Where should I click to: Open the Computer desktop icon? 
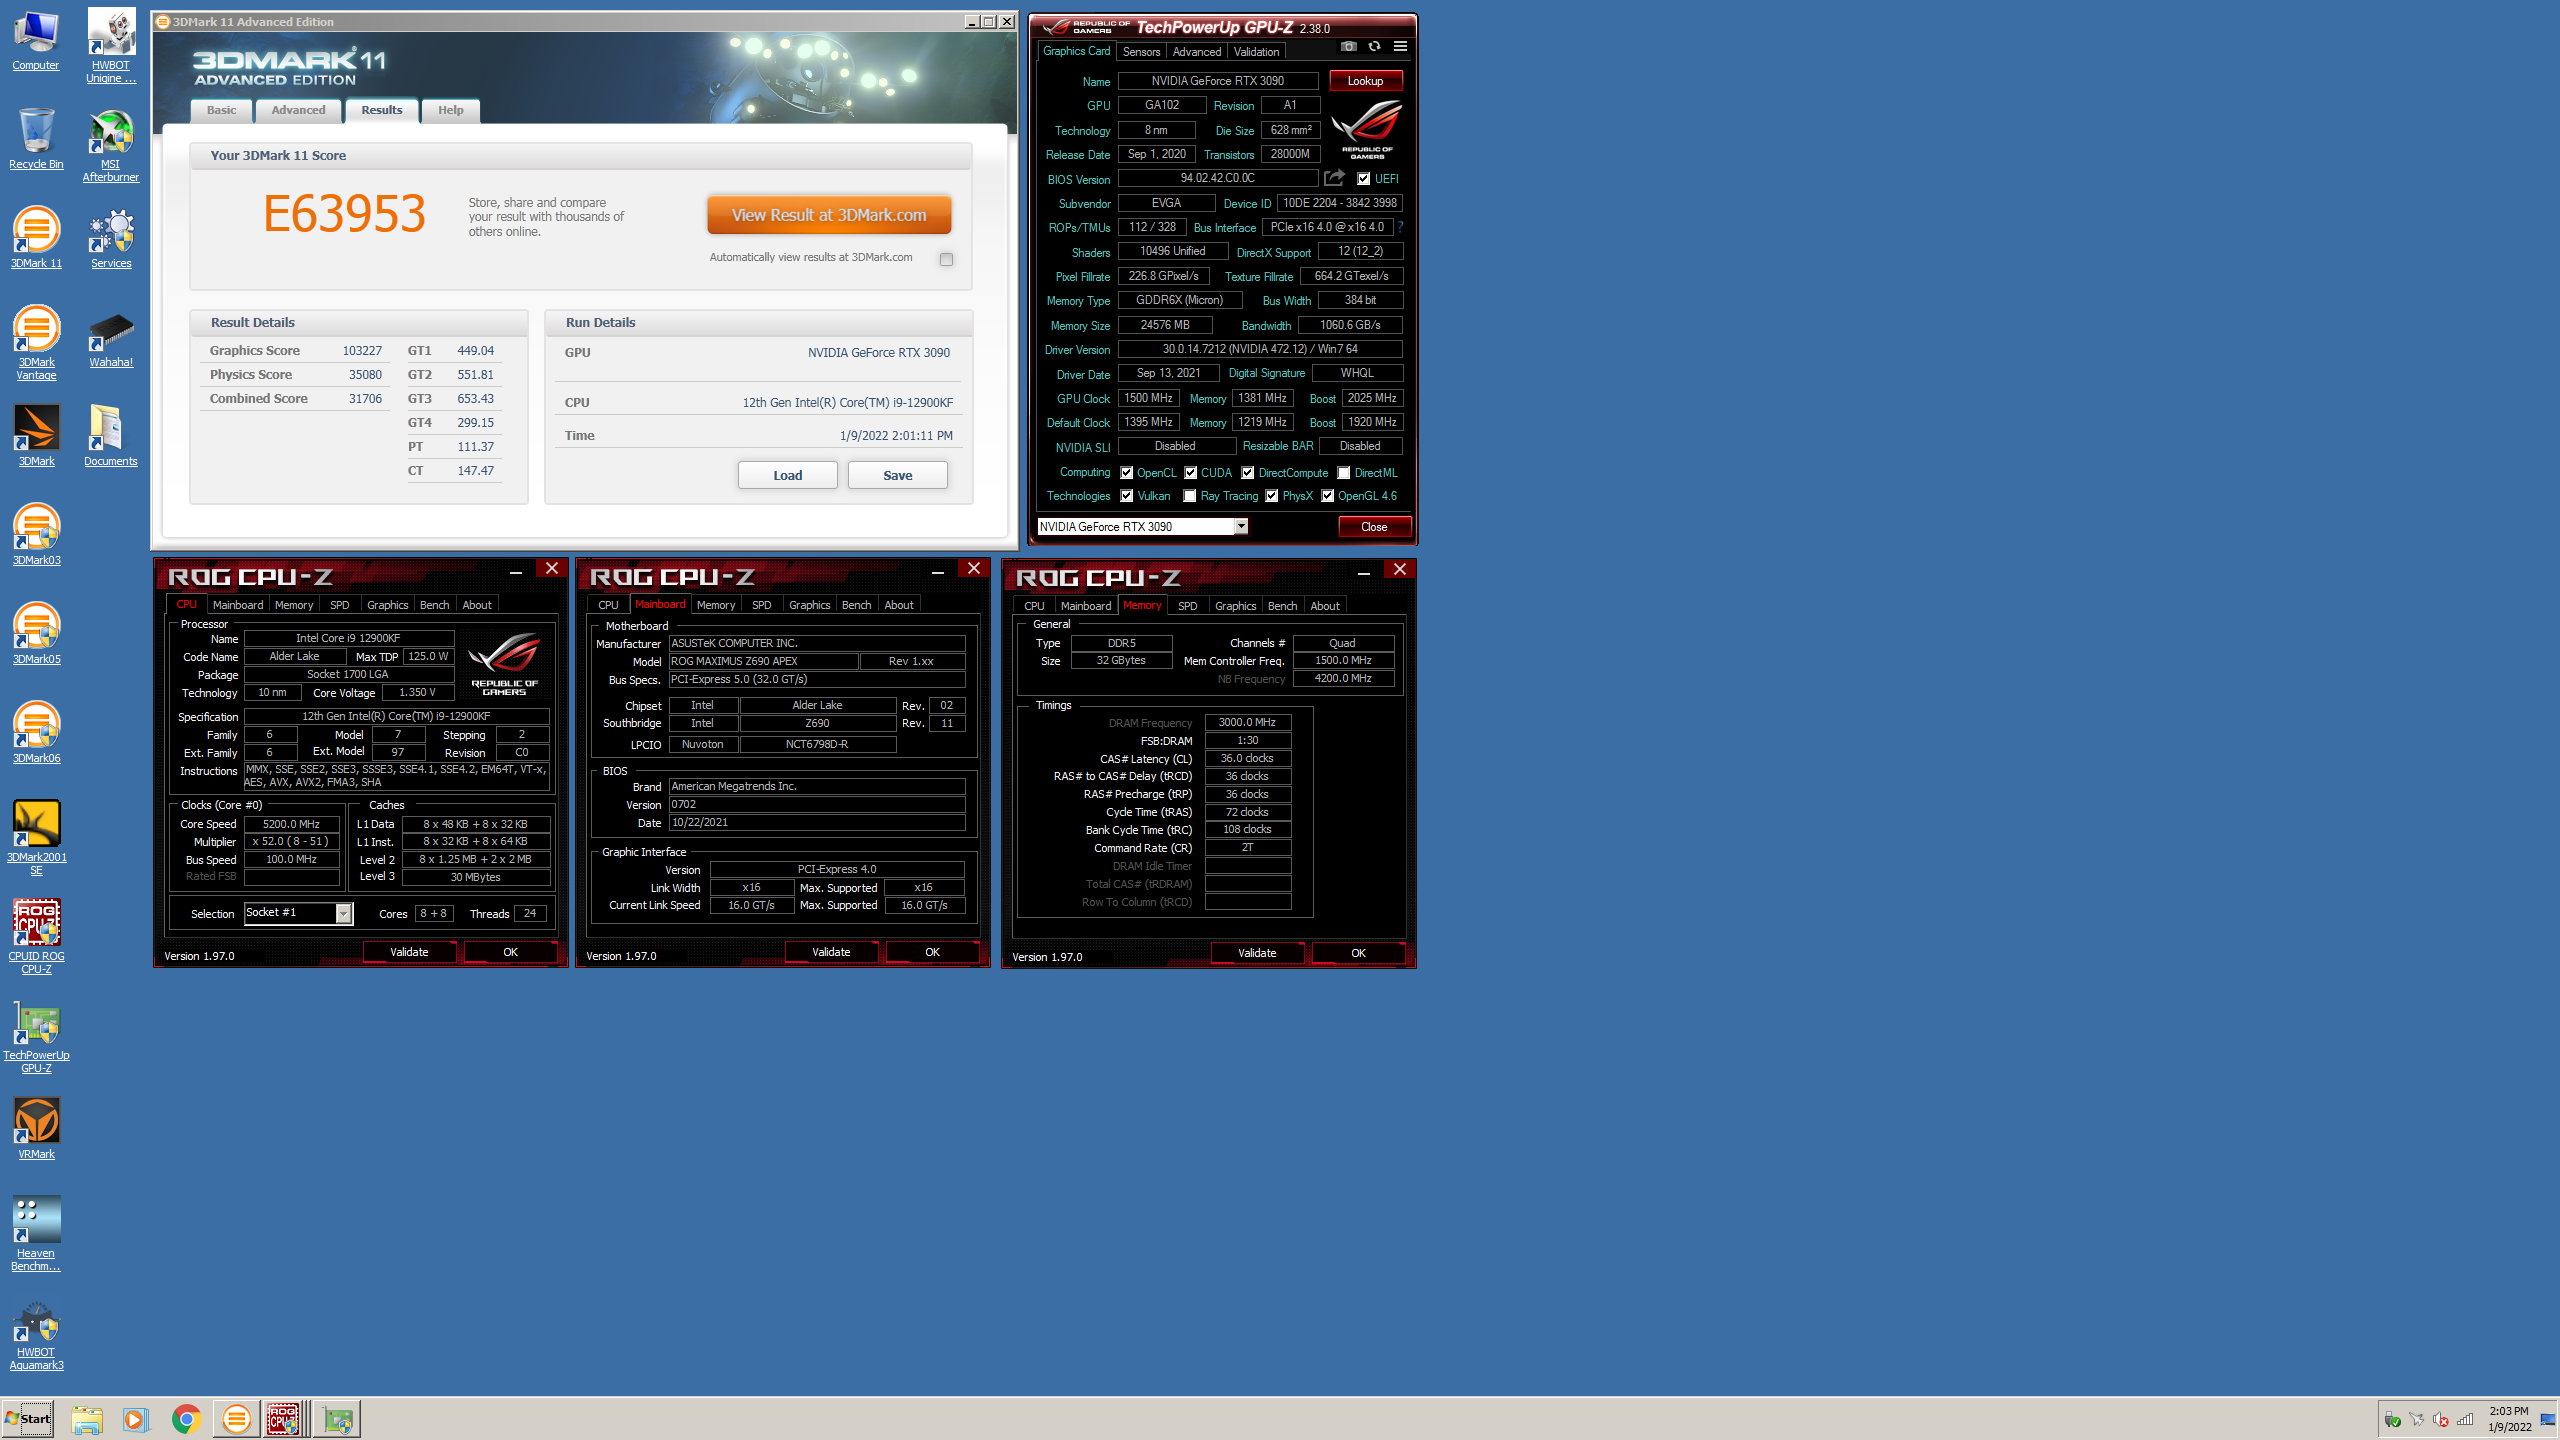pos(36,40)
